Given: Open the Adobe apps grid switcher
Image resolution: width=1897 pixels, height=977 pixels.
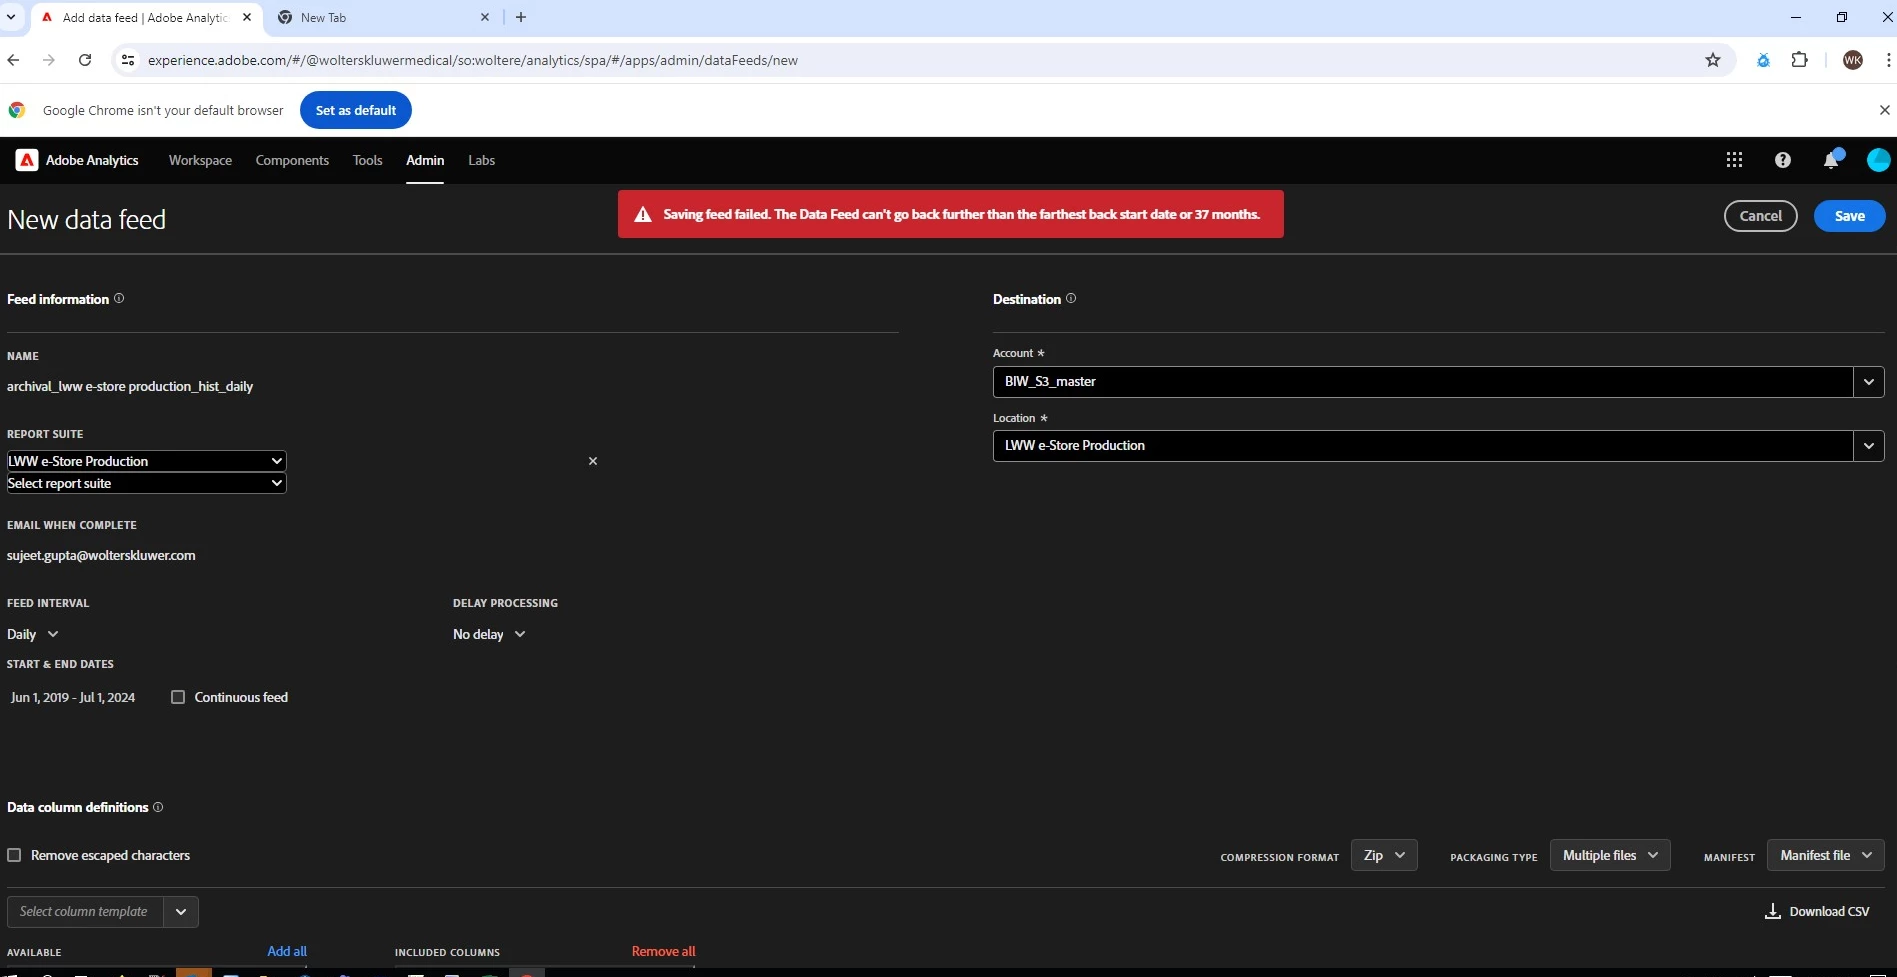Looking at the screenshot, I should [x=1734, y=160].
